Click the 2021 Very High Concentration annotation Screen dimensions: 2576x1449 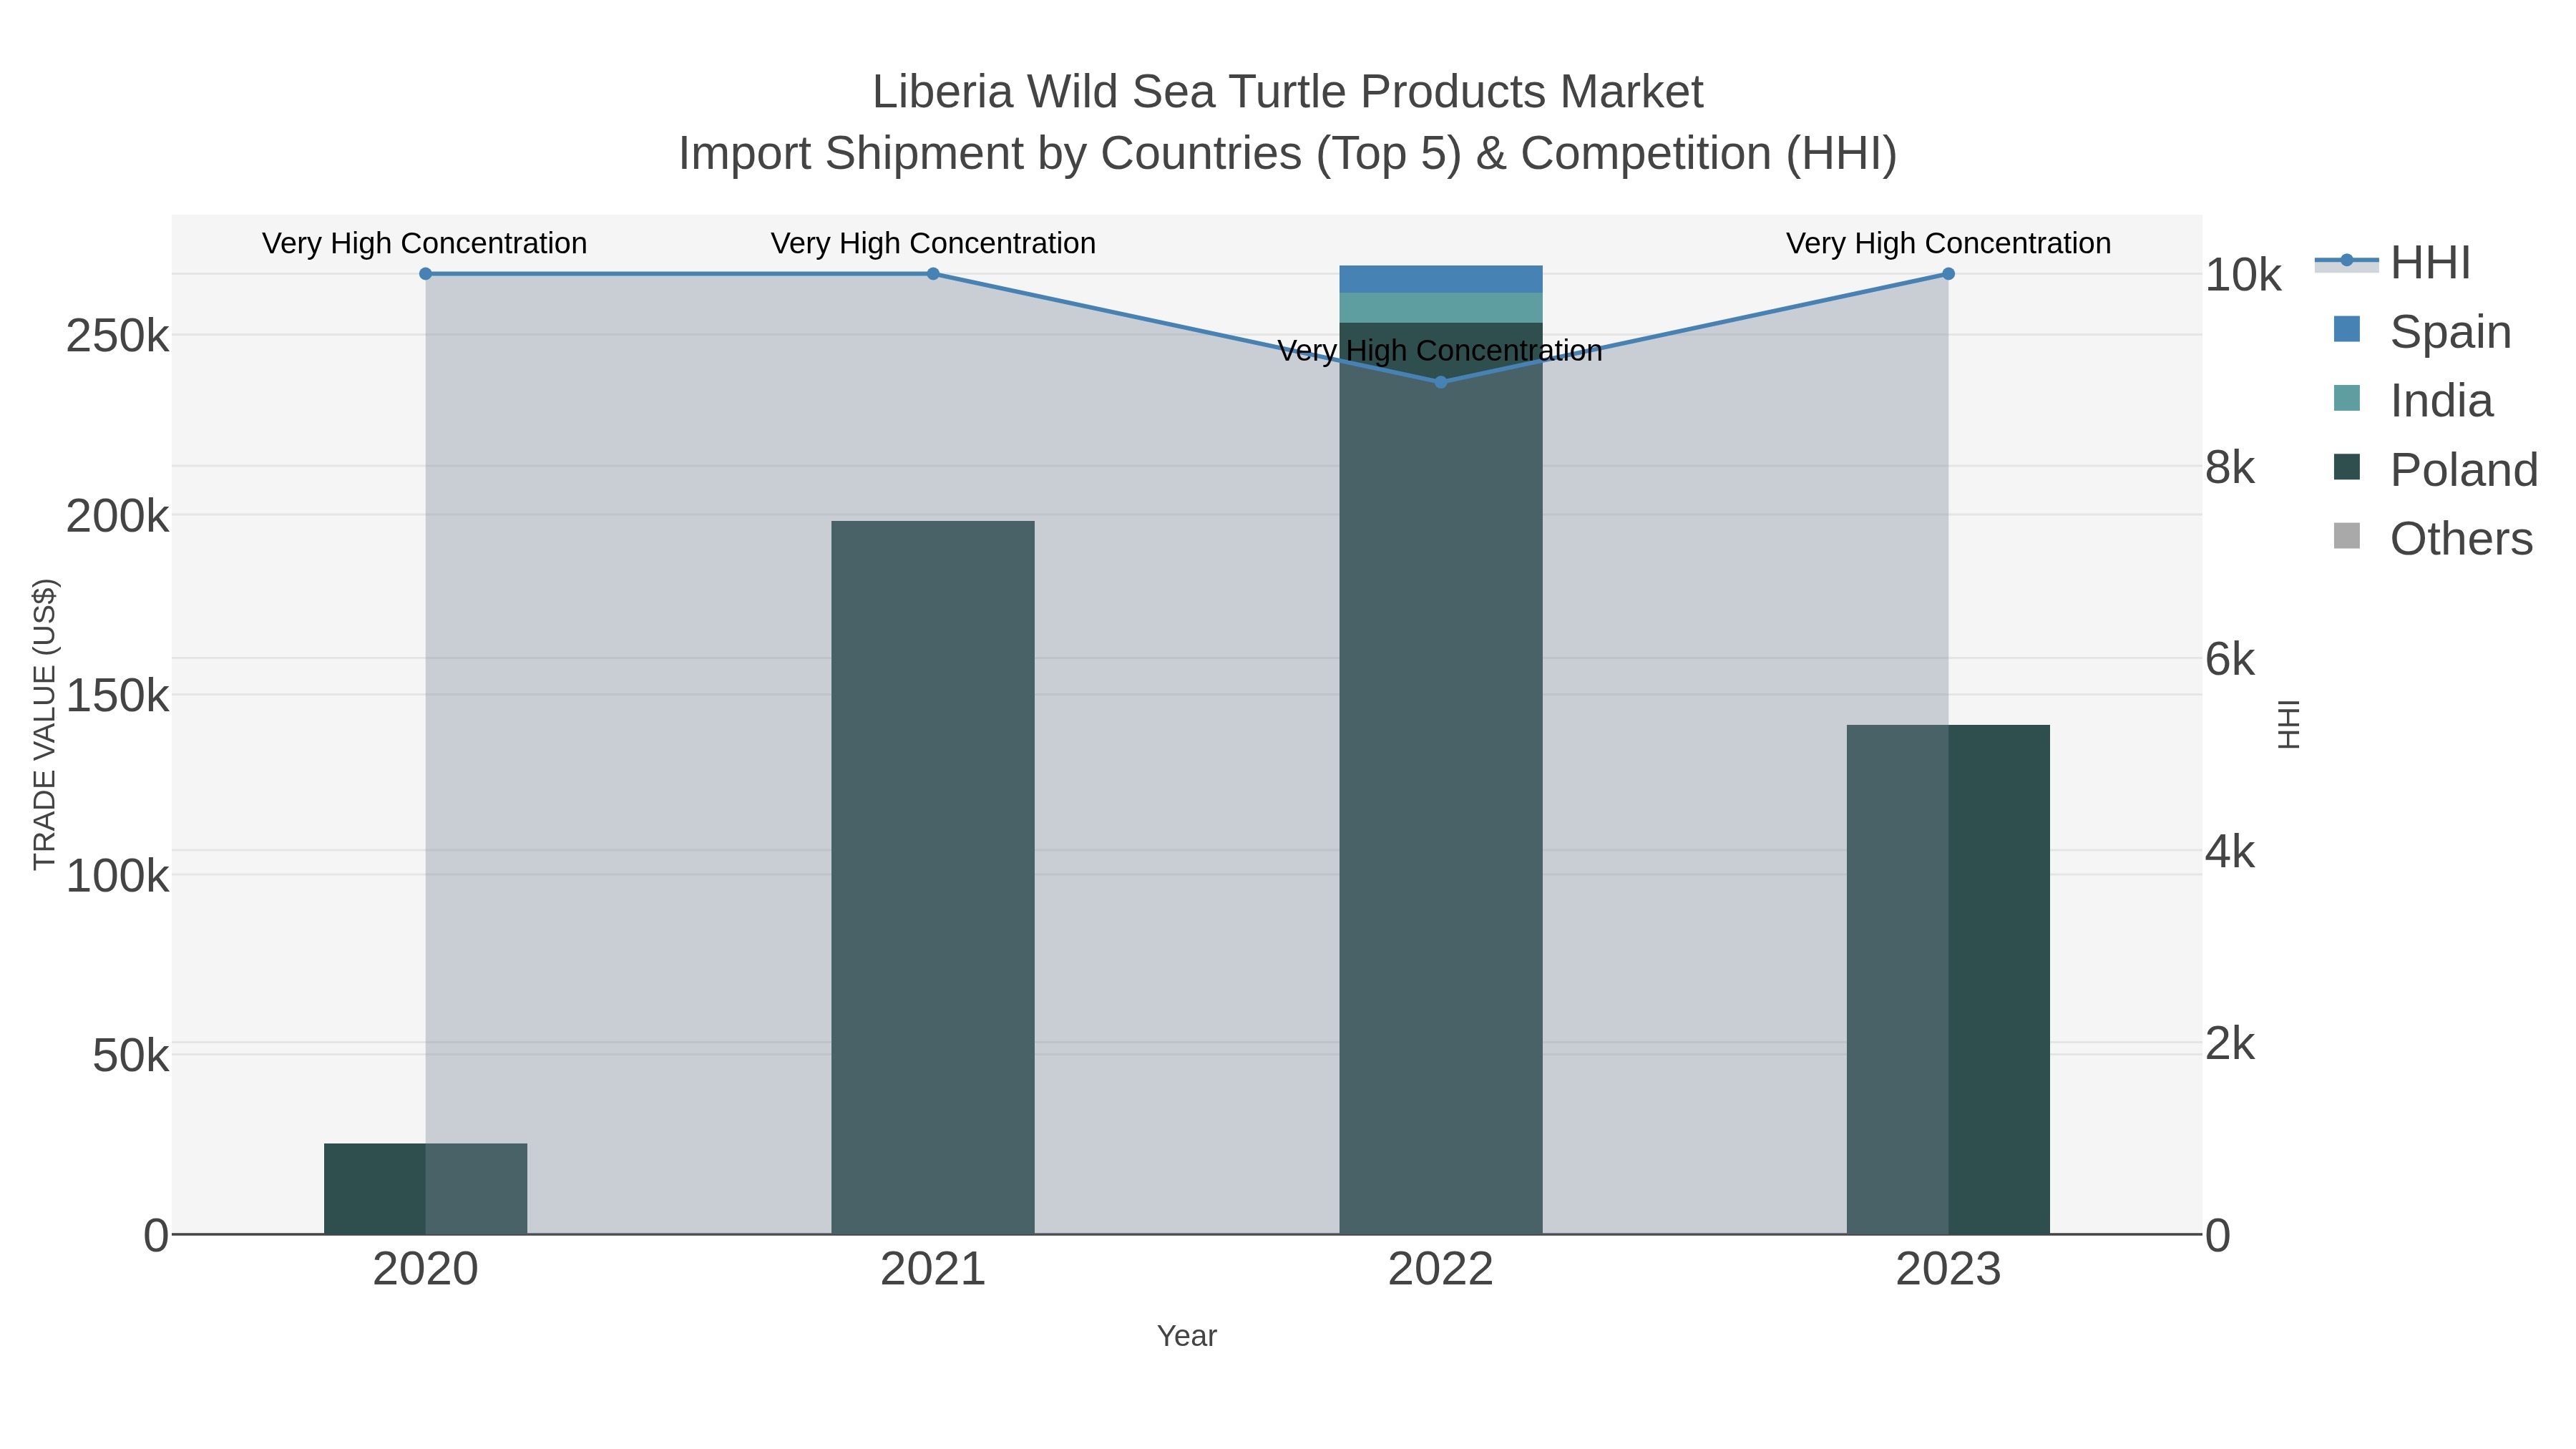[933, 243]
